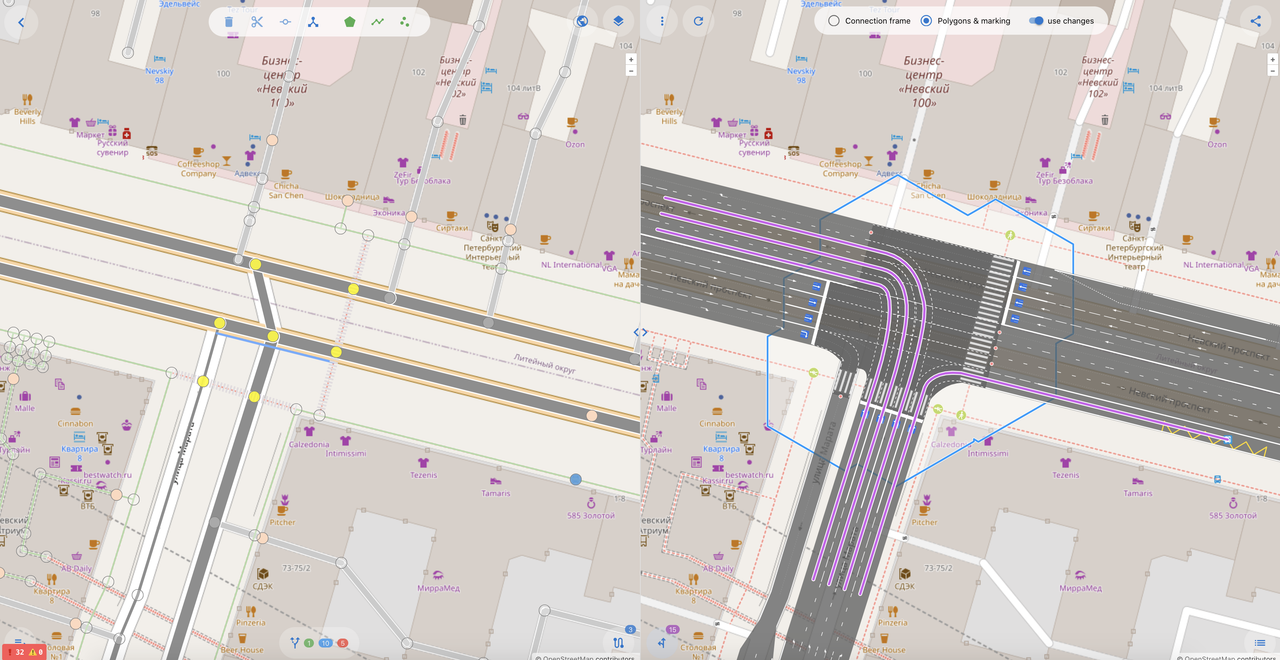
Task: Choose the add node on line tool
Action: point(285,21)
